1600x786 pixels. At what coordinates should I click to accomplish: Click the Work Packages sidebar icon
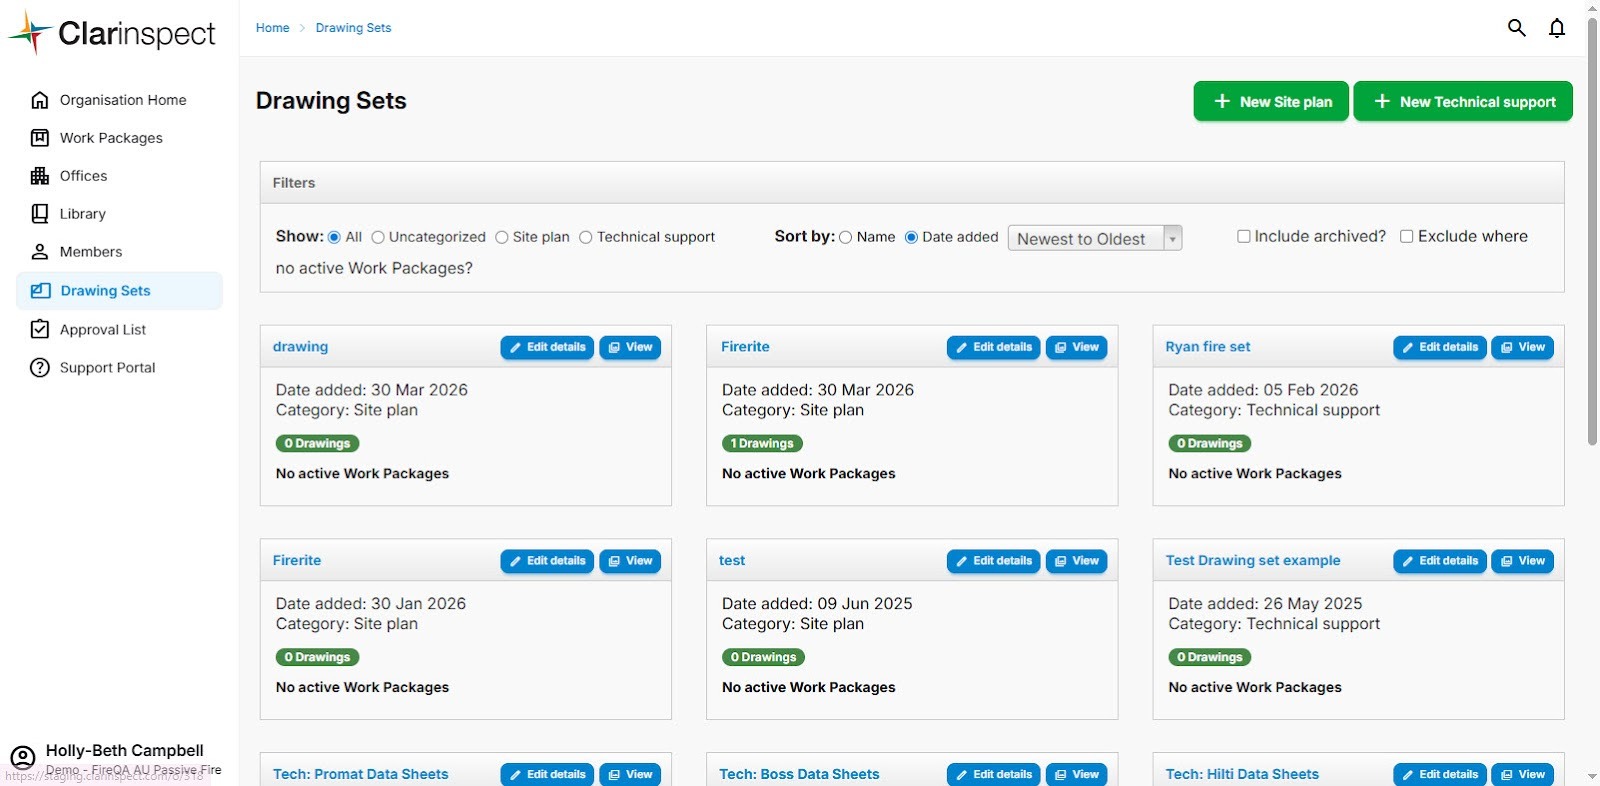(40, 138)
